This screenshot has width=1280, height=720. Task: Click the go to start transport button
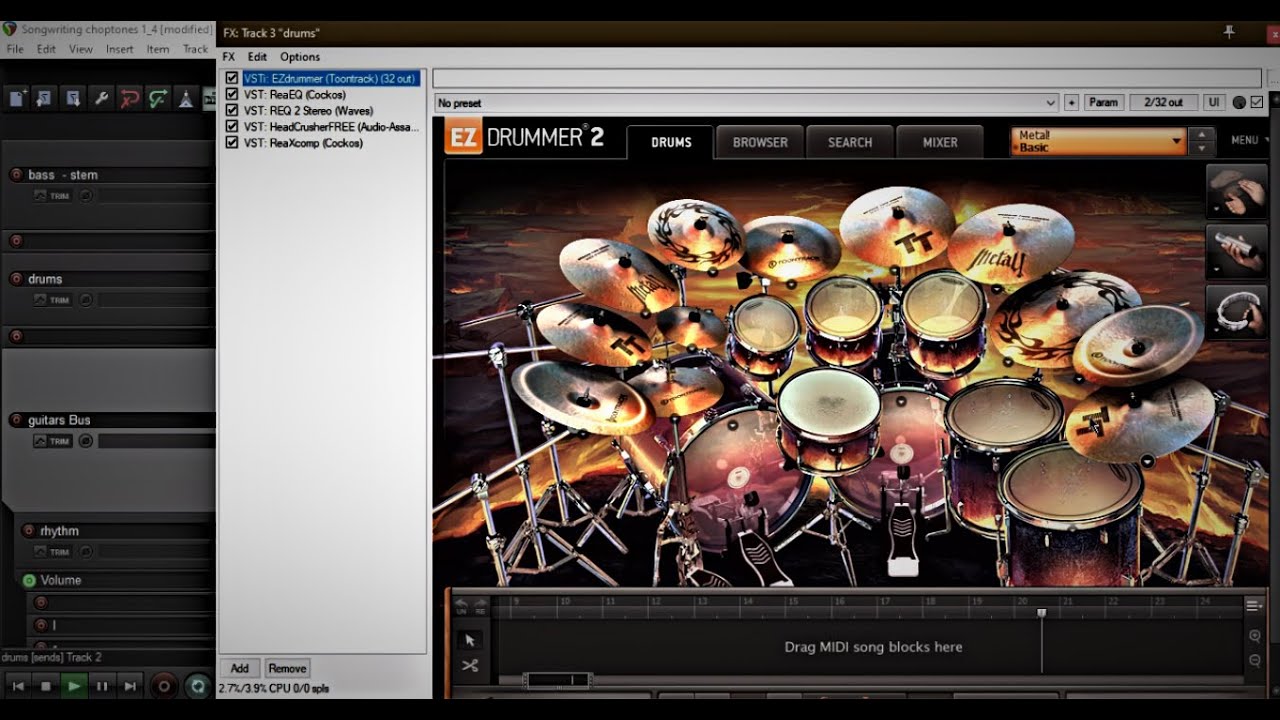pyautogui.click(x=17, y=686)
